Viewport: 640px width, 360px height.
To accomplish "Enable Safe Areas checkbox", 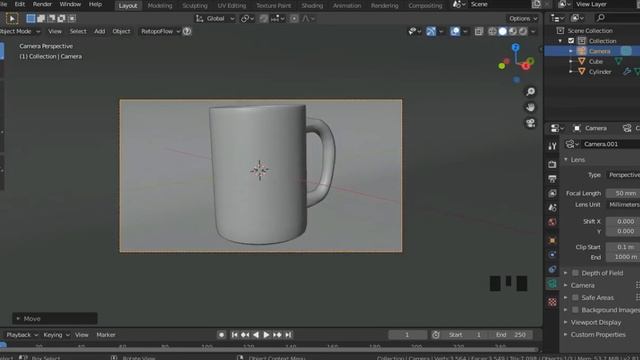I will tap(576, 298).
